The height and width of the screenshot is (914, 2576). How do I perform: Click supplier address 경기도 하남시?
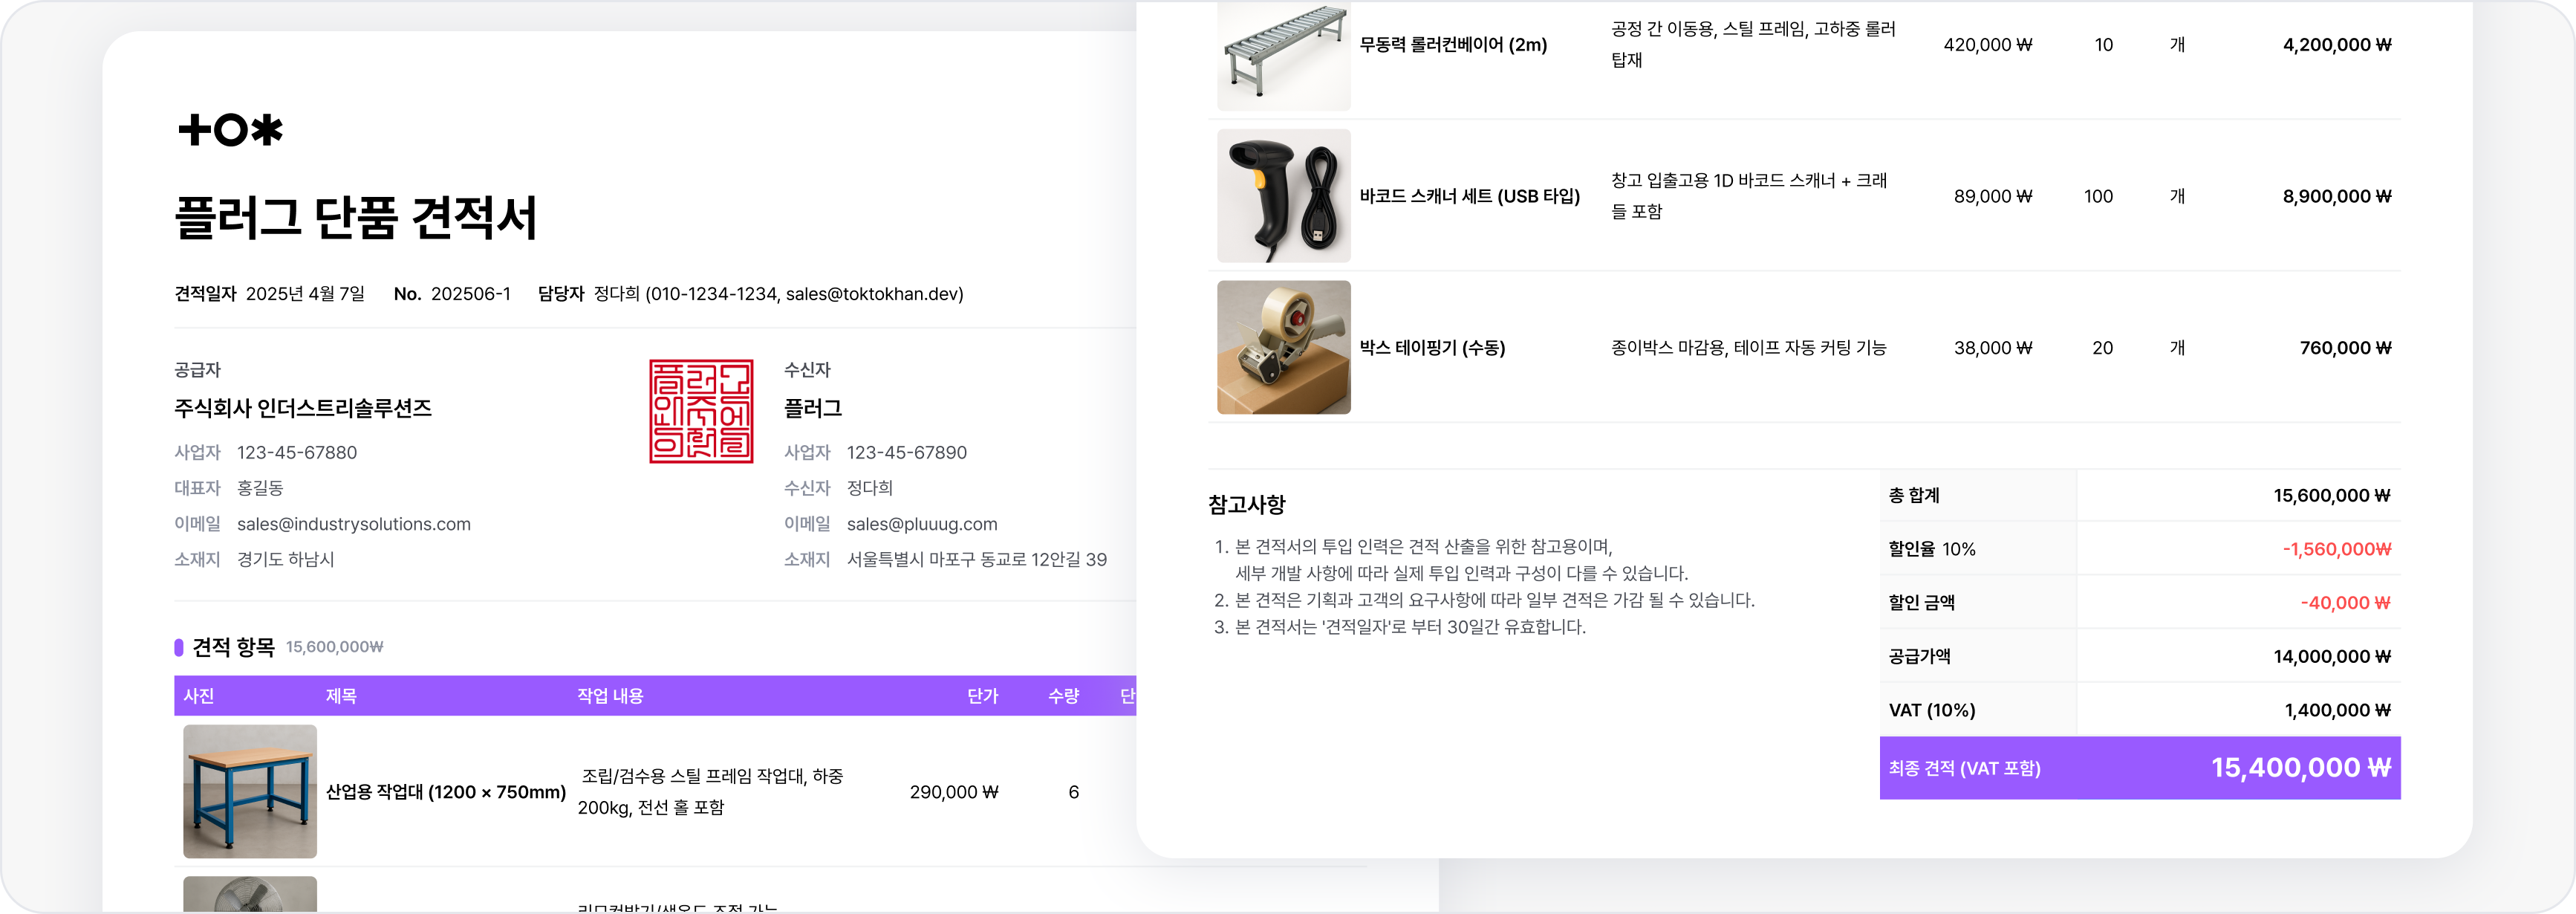click(285, 560)
